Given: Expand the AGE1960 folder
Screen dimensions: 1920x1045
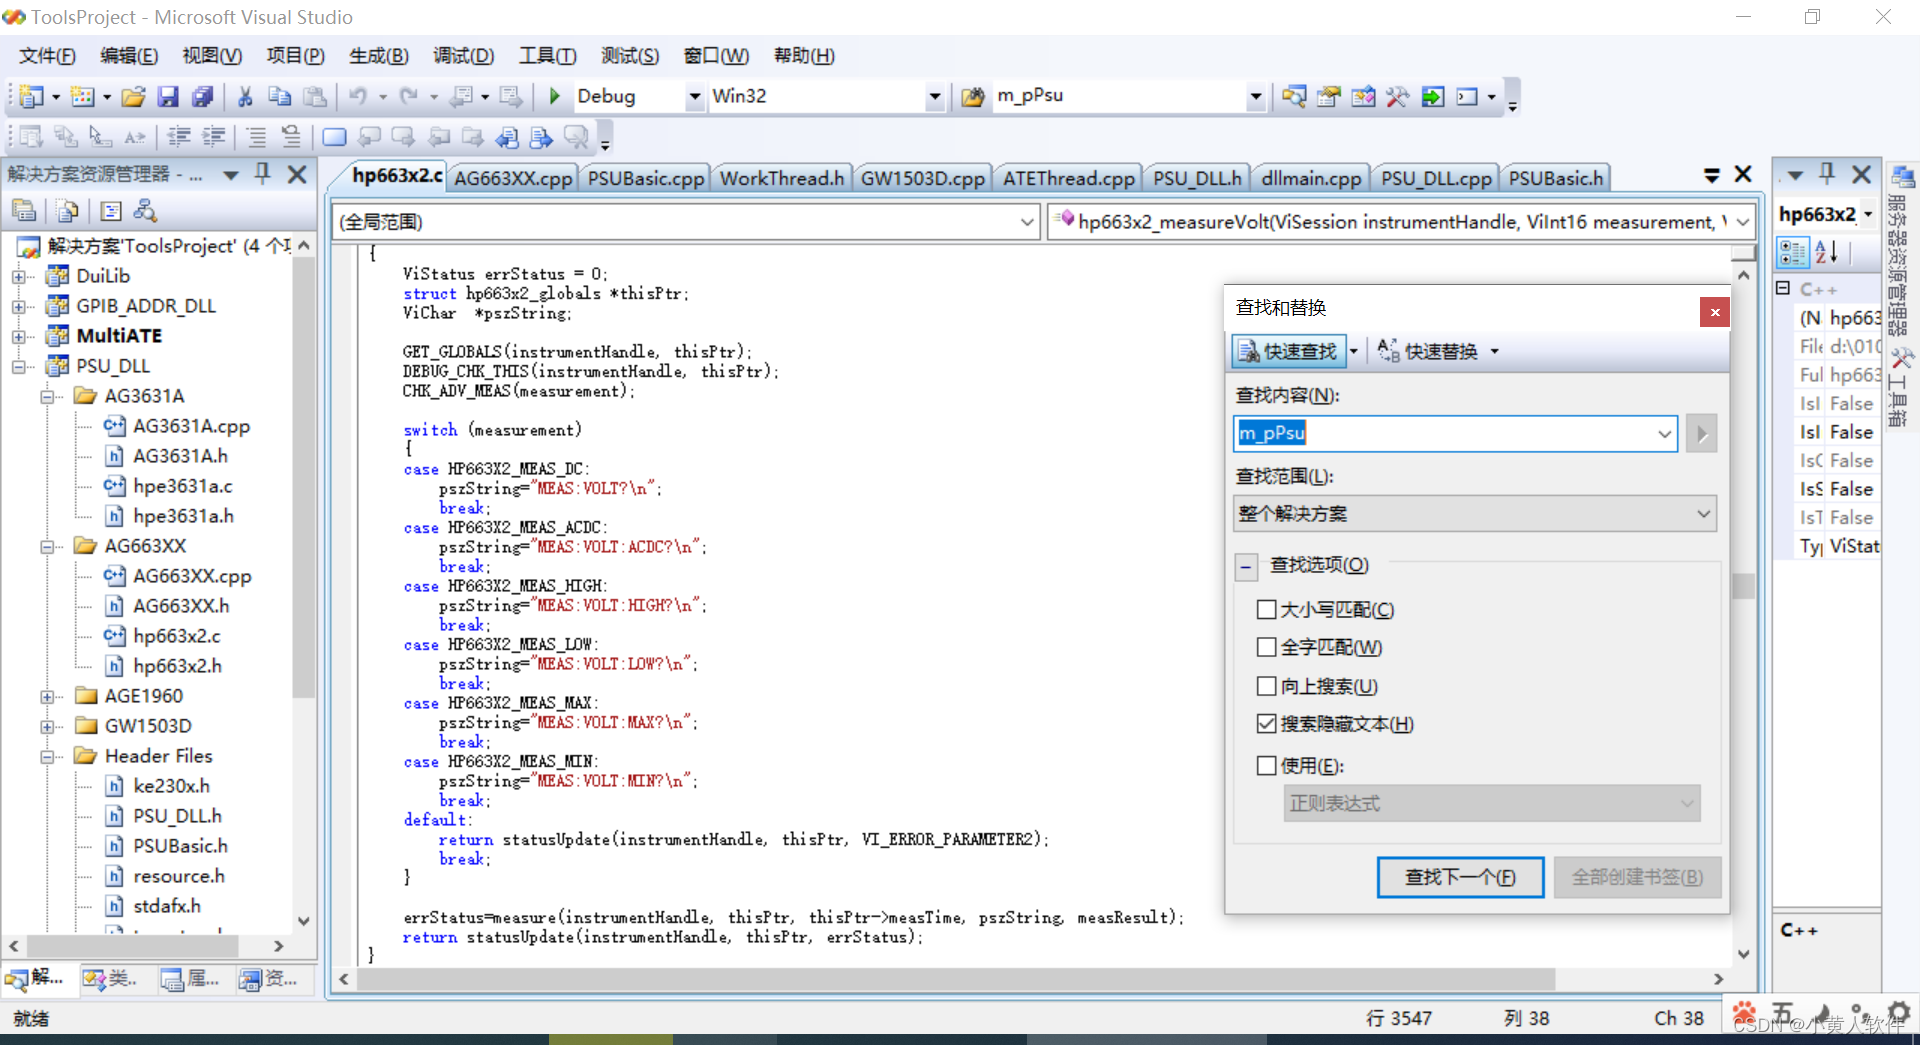Looking at the screenshot, I should click(46, 696).
